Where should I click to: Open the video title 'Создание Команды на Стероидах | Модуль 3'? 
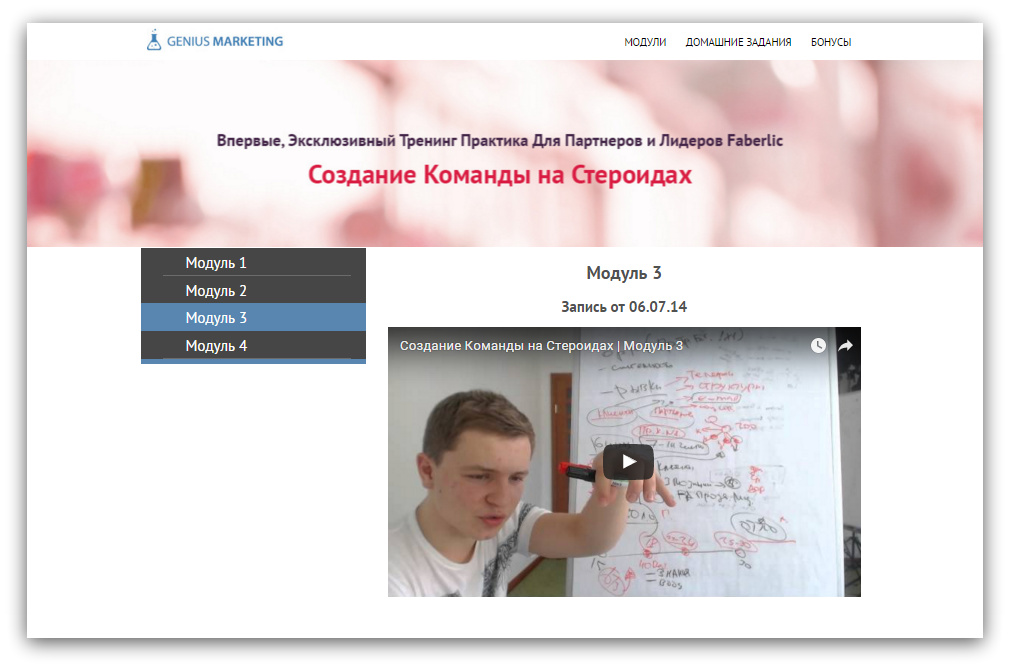tap(541, 346)
